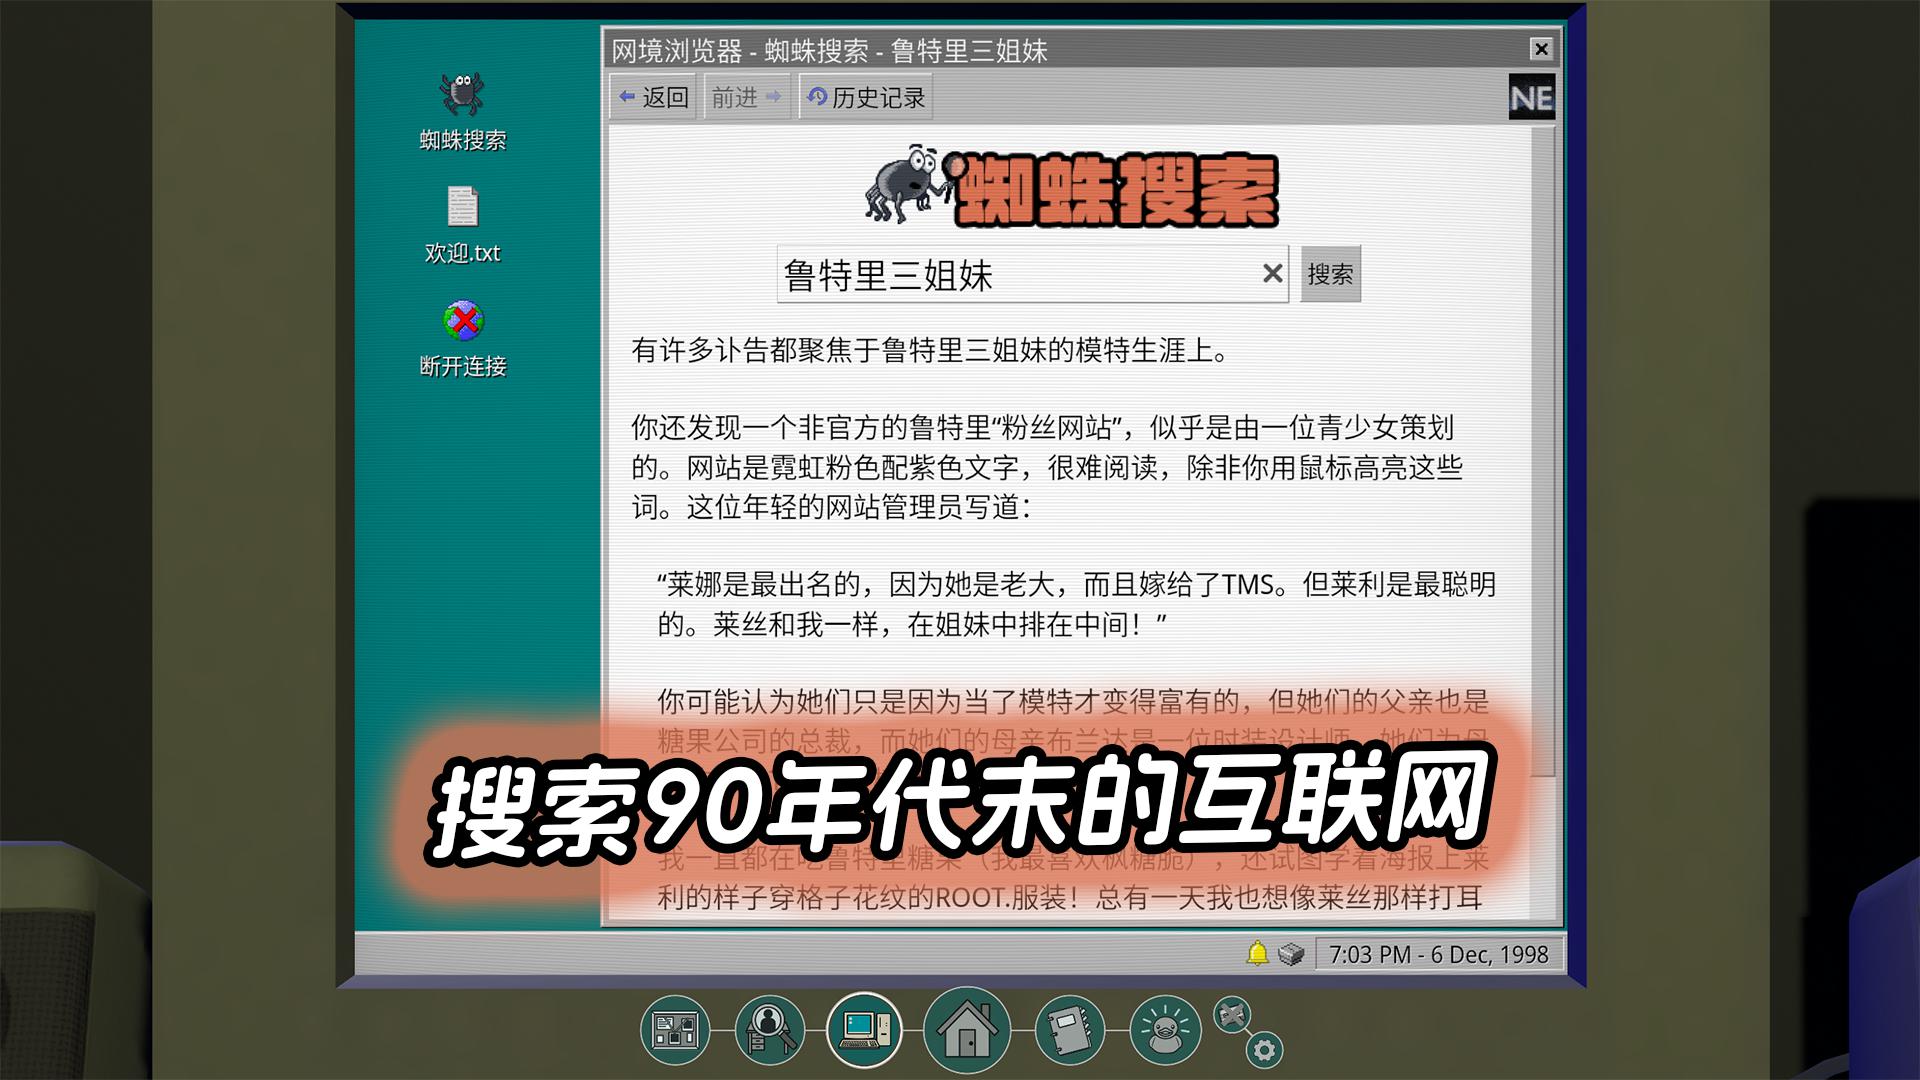Click the 断开连接 disconnect icon
The height and width of the screenshot is (1080, 1920).
(462, 339)
